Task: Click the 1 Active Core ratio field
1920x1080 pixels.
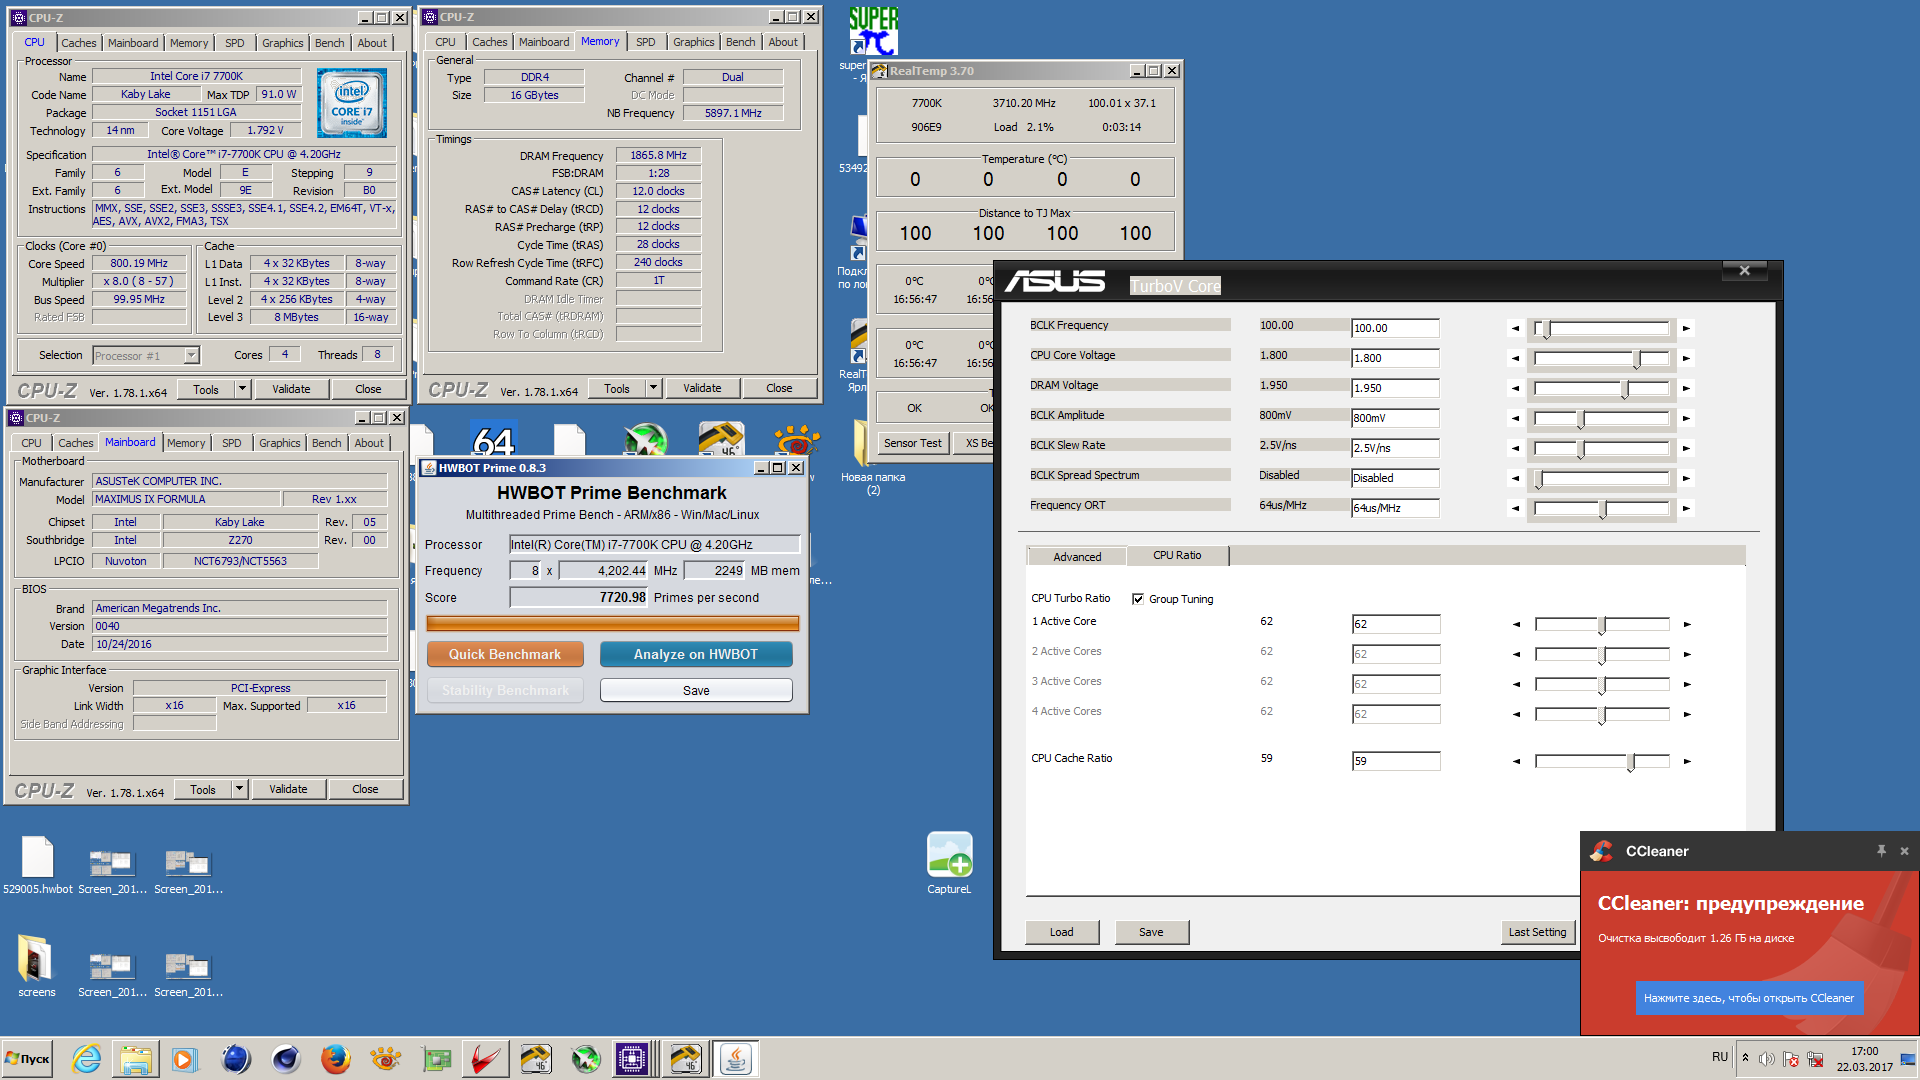Action: pos(1396,624)
